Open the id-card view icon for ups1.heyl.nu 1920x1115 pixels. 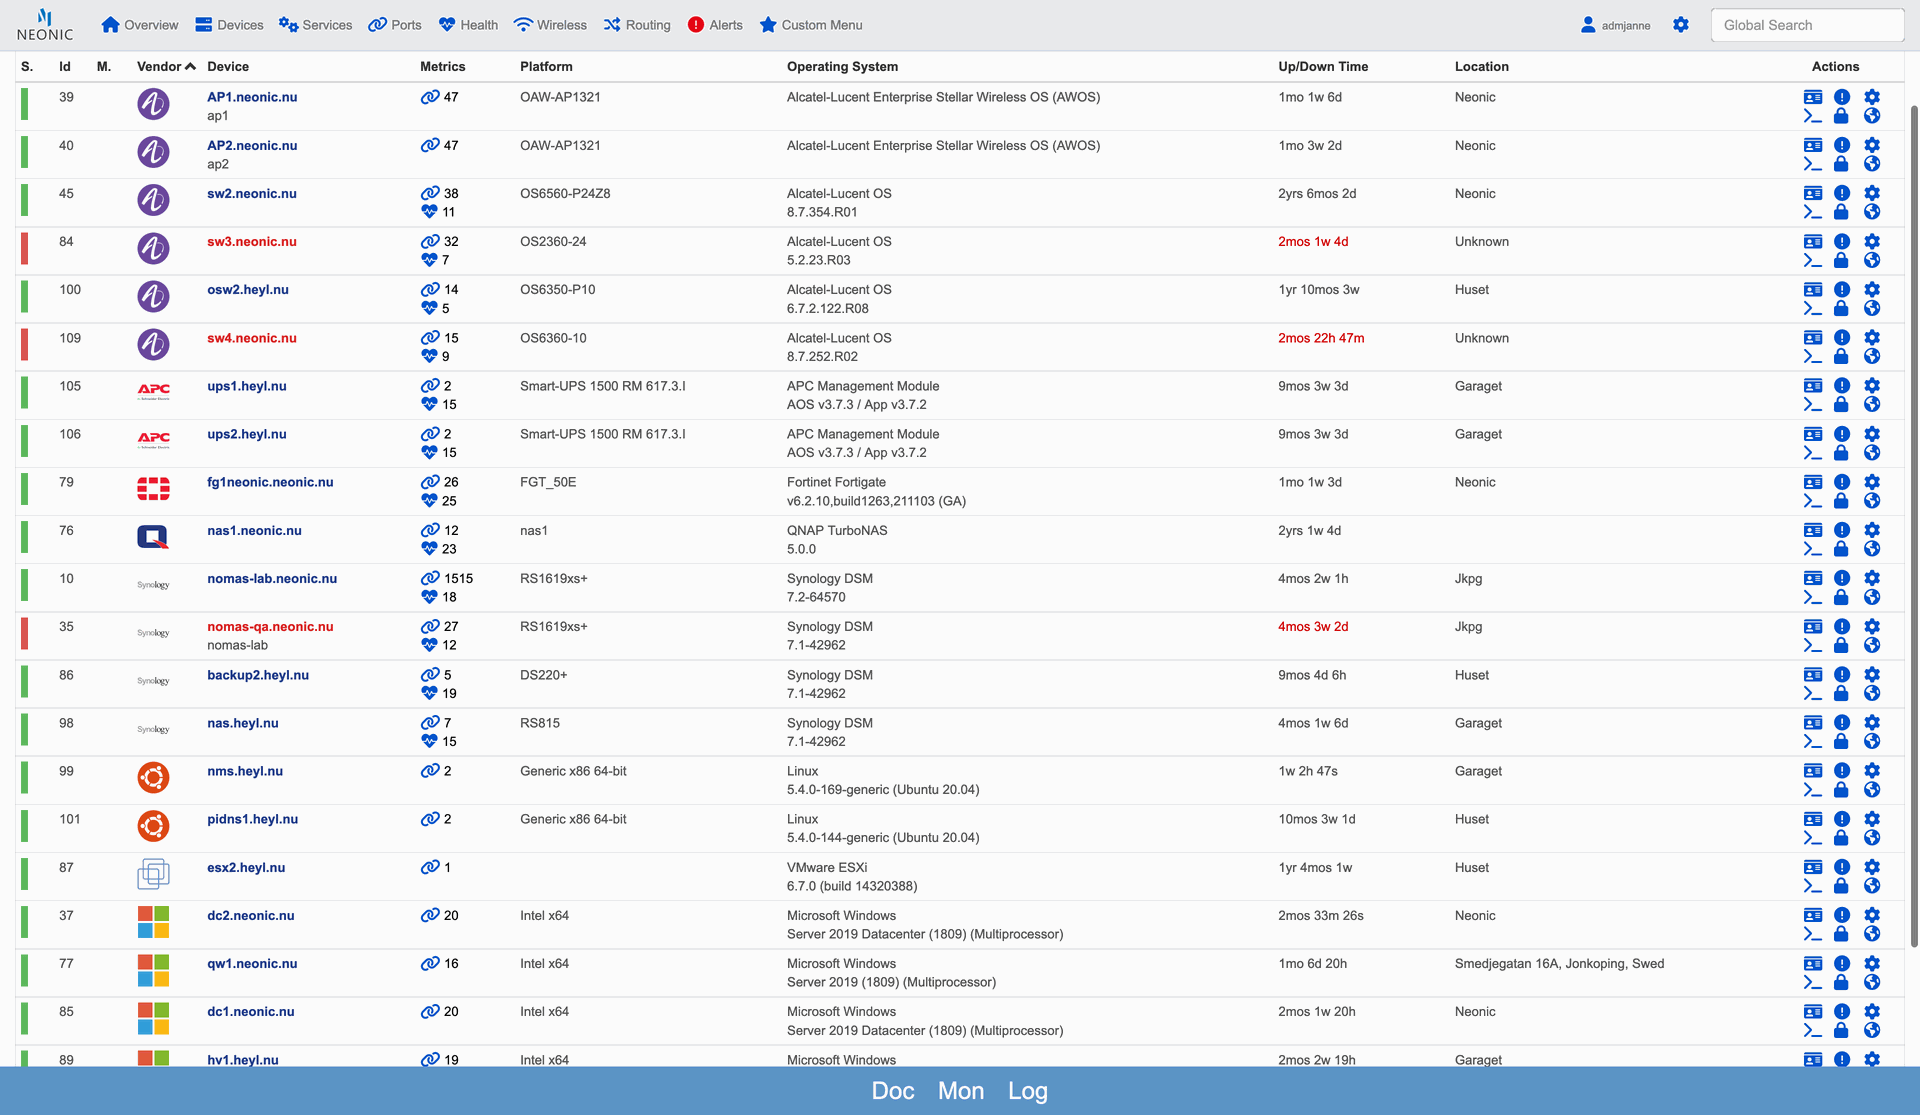point(1812,386)
